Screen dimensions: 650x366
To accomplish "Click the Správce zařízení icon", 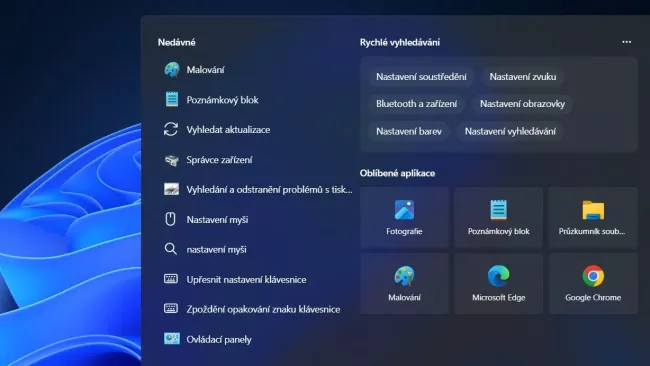I will pyautogui.click(x=171, y=160).
